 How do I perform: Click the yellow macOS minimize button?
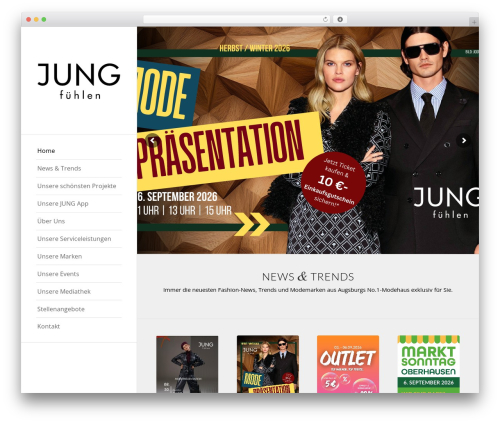tap(36, 20)
